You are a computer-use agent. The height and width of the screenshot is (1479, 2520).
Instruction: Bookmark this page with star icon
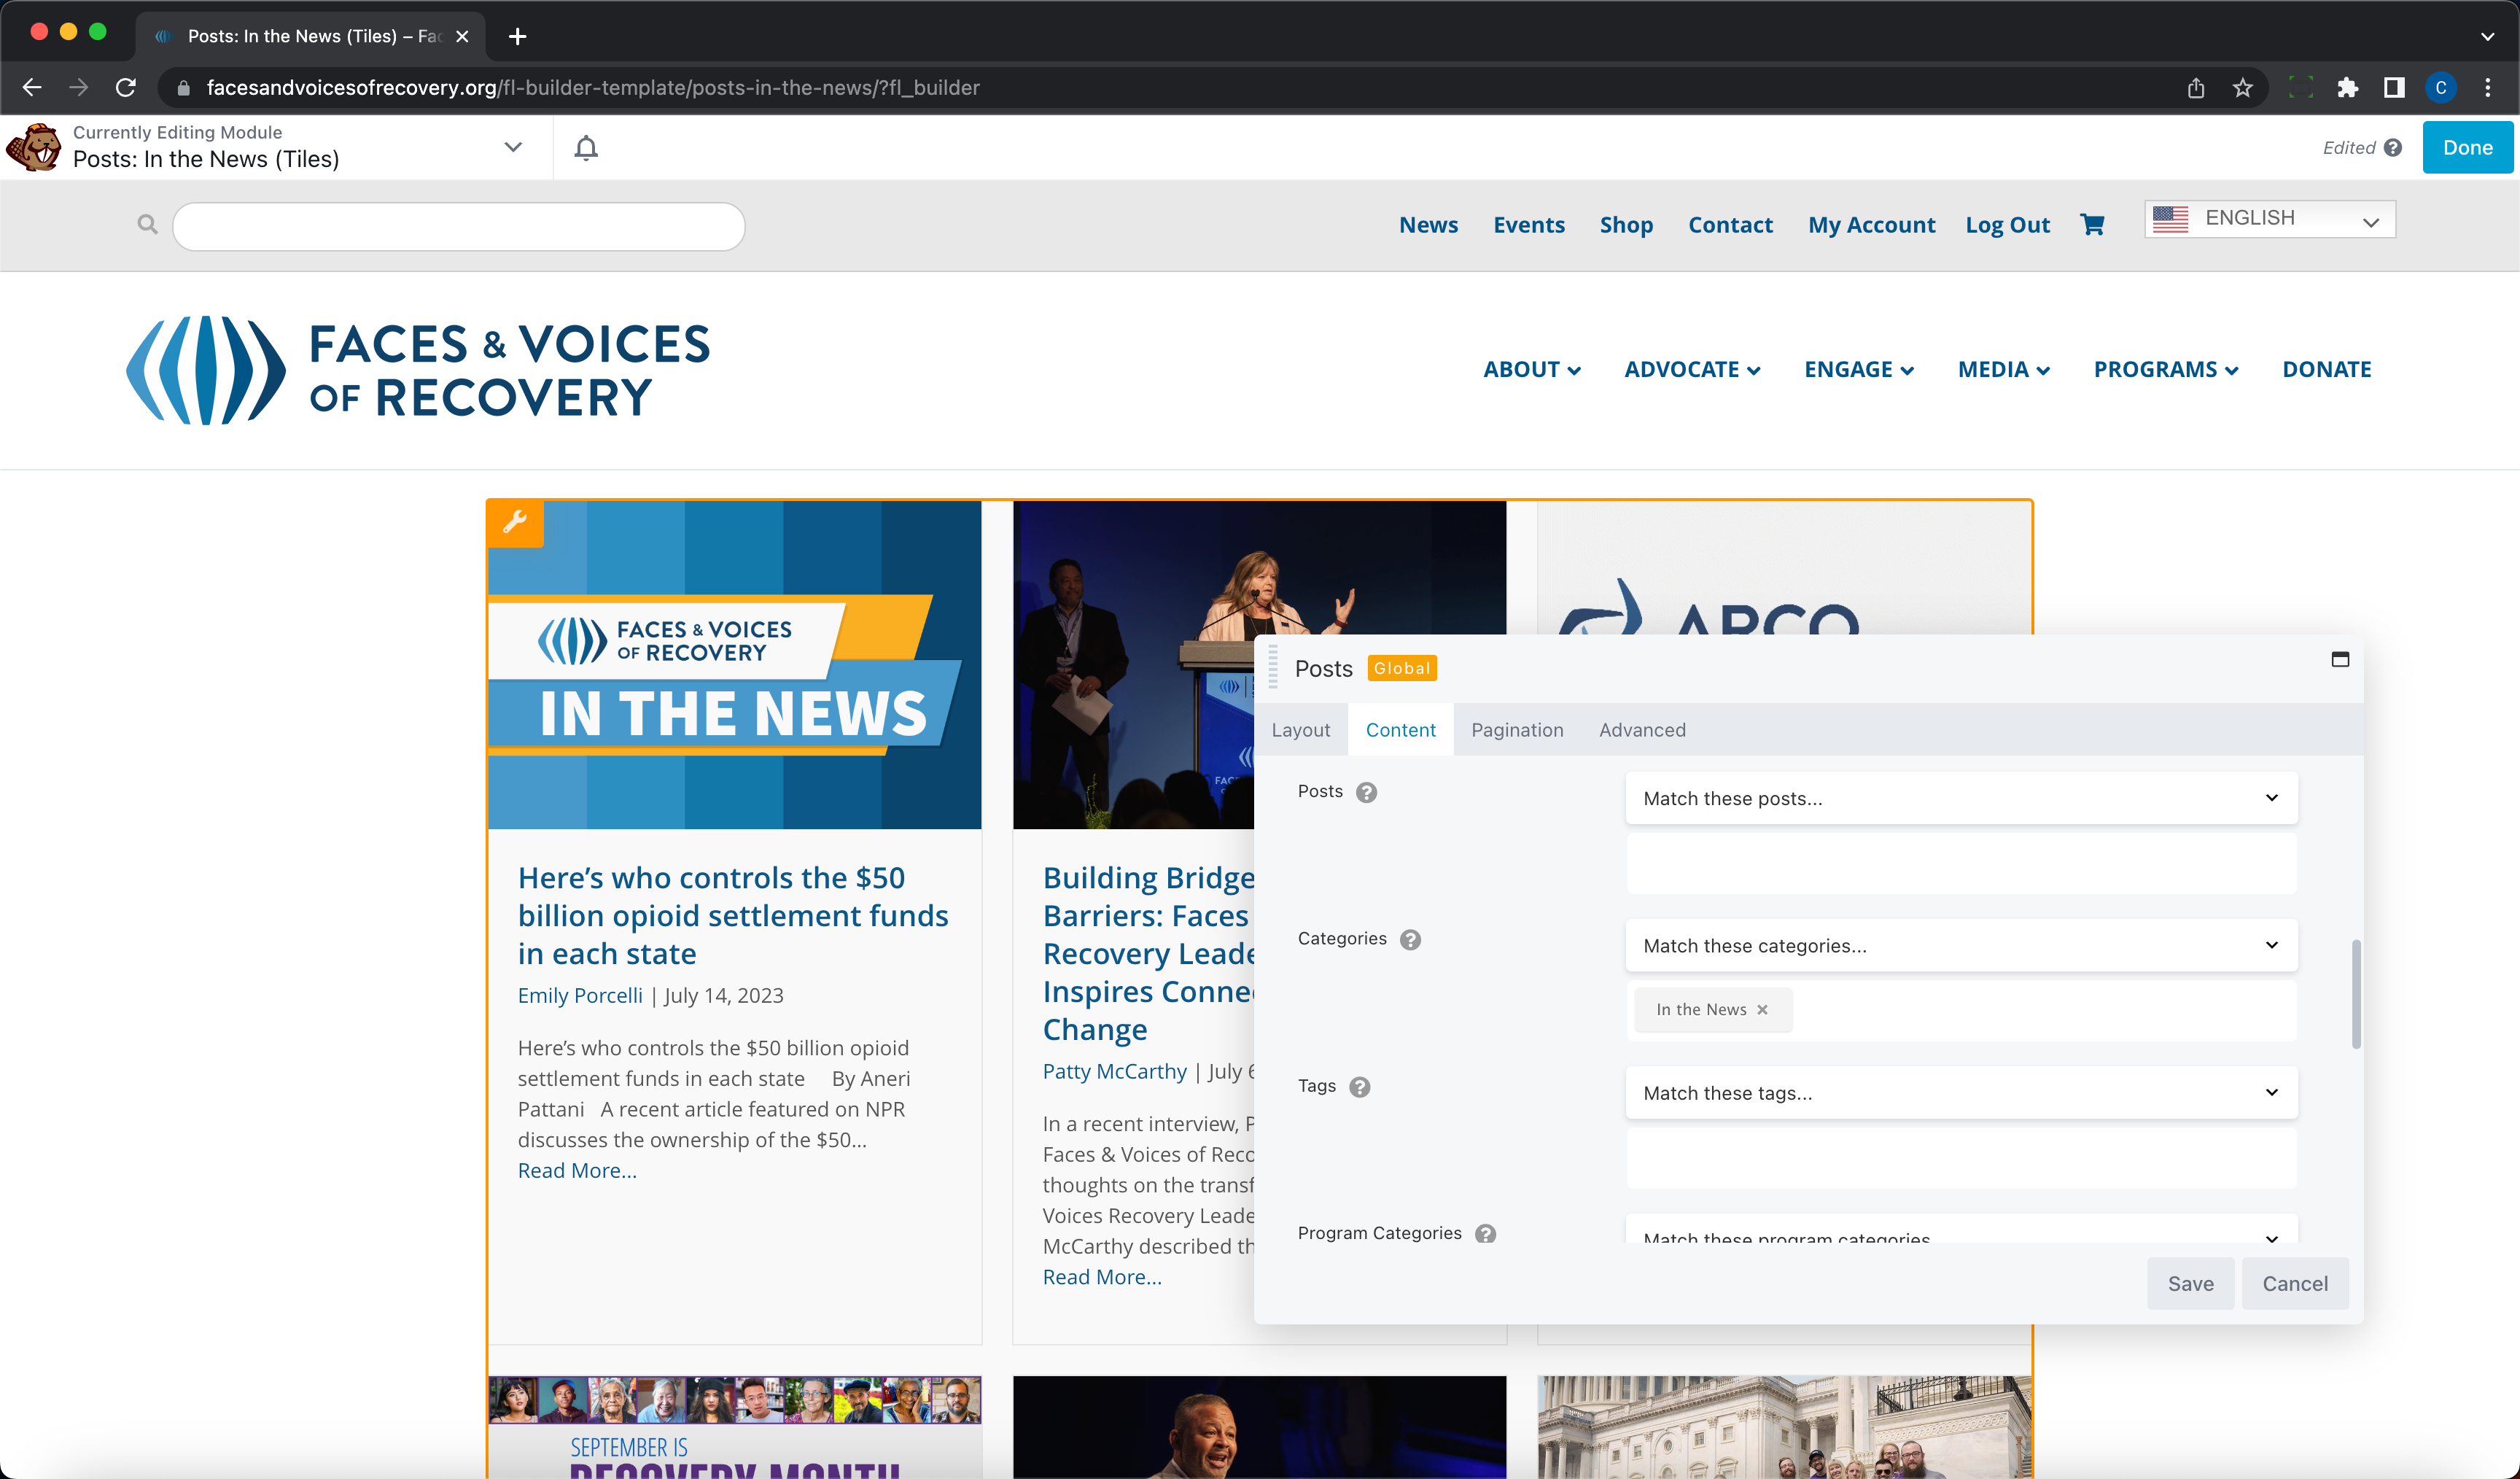click(x=2243, y=88)
